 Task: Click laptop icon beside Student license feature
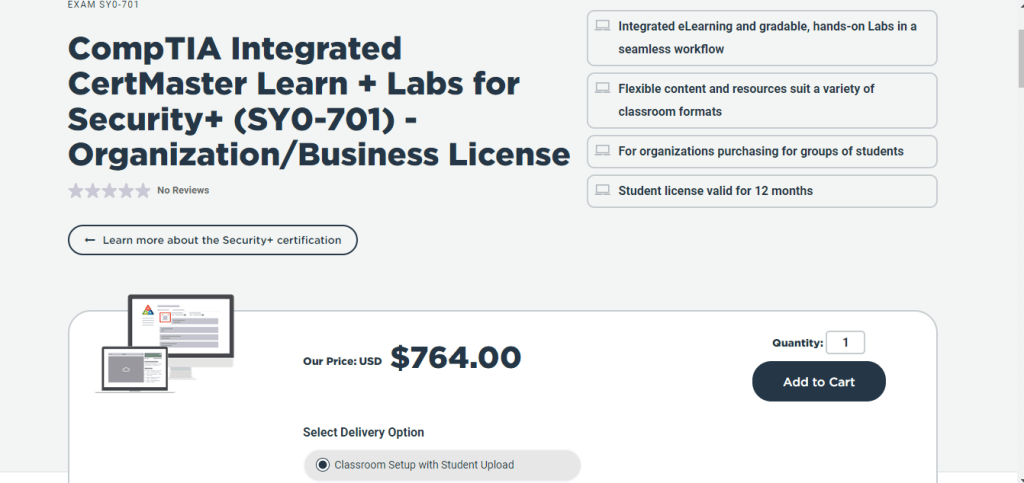tap(602, 190)
